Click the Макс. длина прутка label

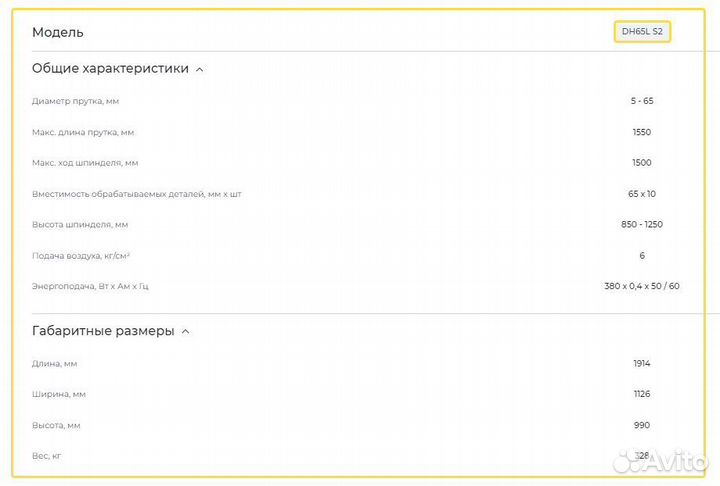83,133
